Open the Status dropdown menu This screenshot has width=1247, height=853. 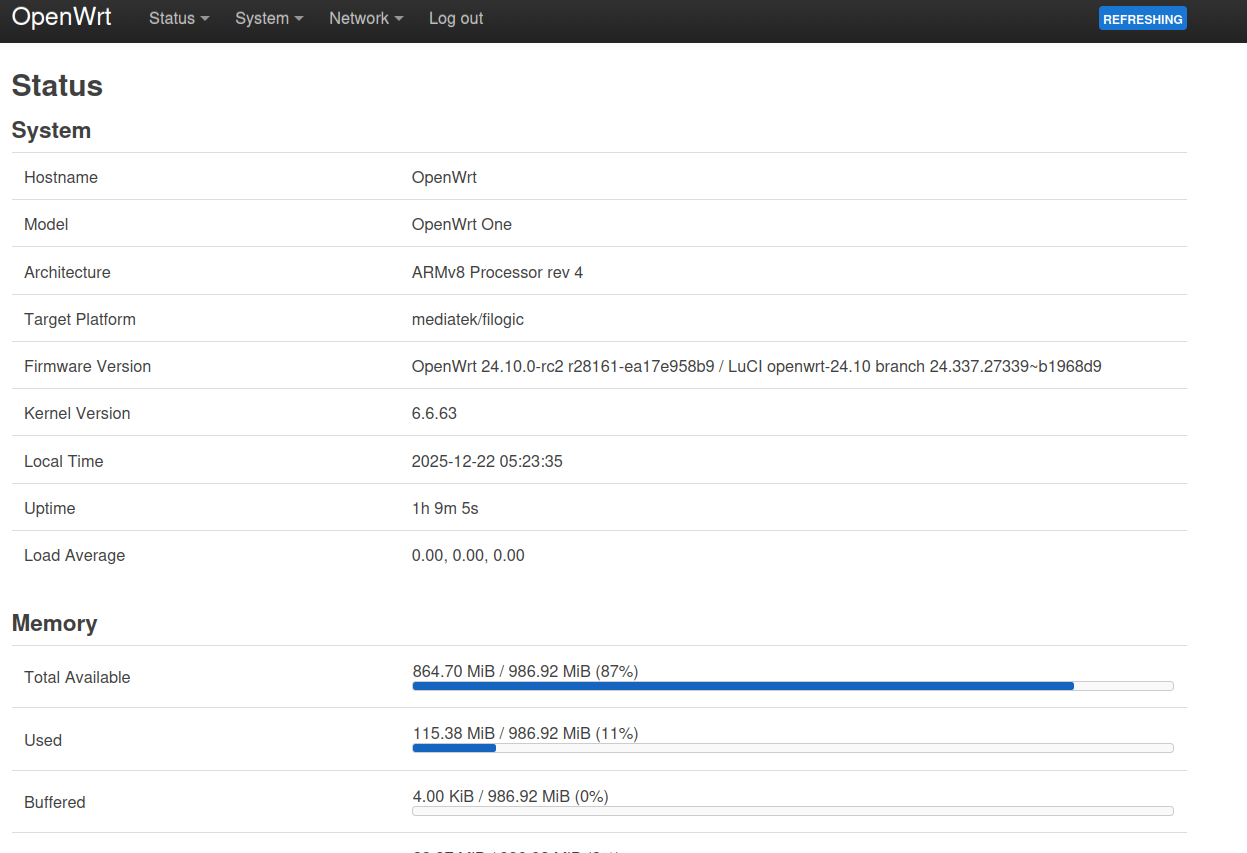tap(178, 19)
